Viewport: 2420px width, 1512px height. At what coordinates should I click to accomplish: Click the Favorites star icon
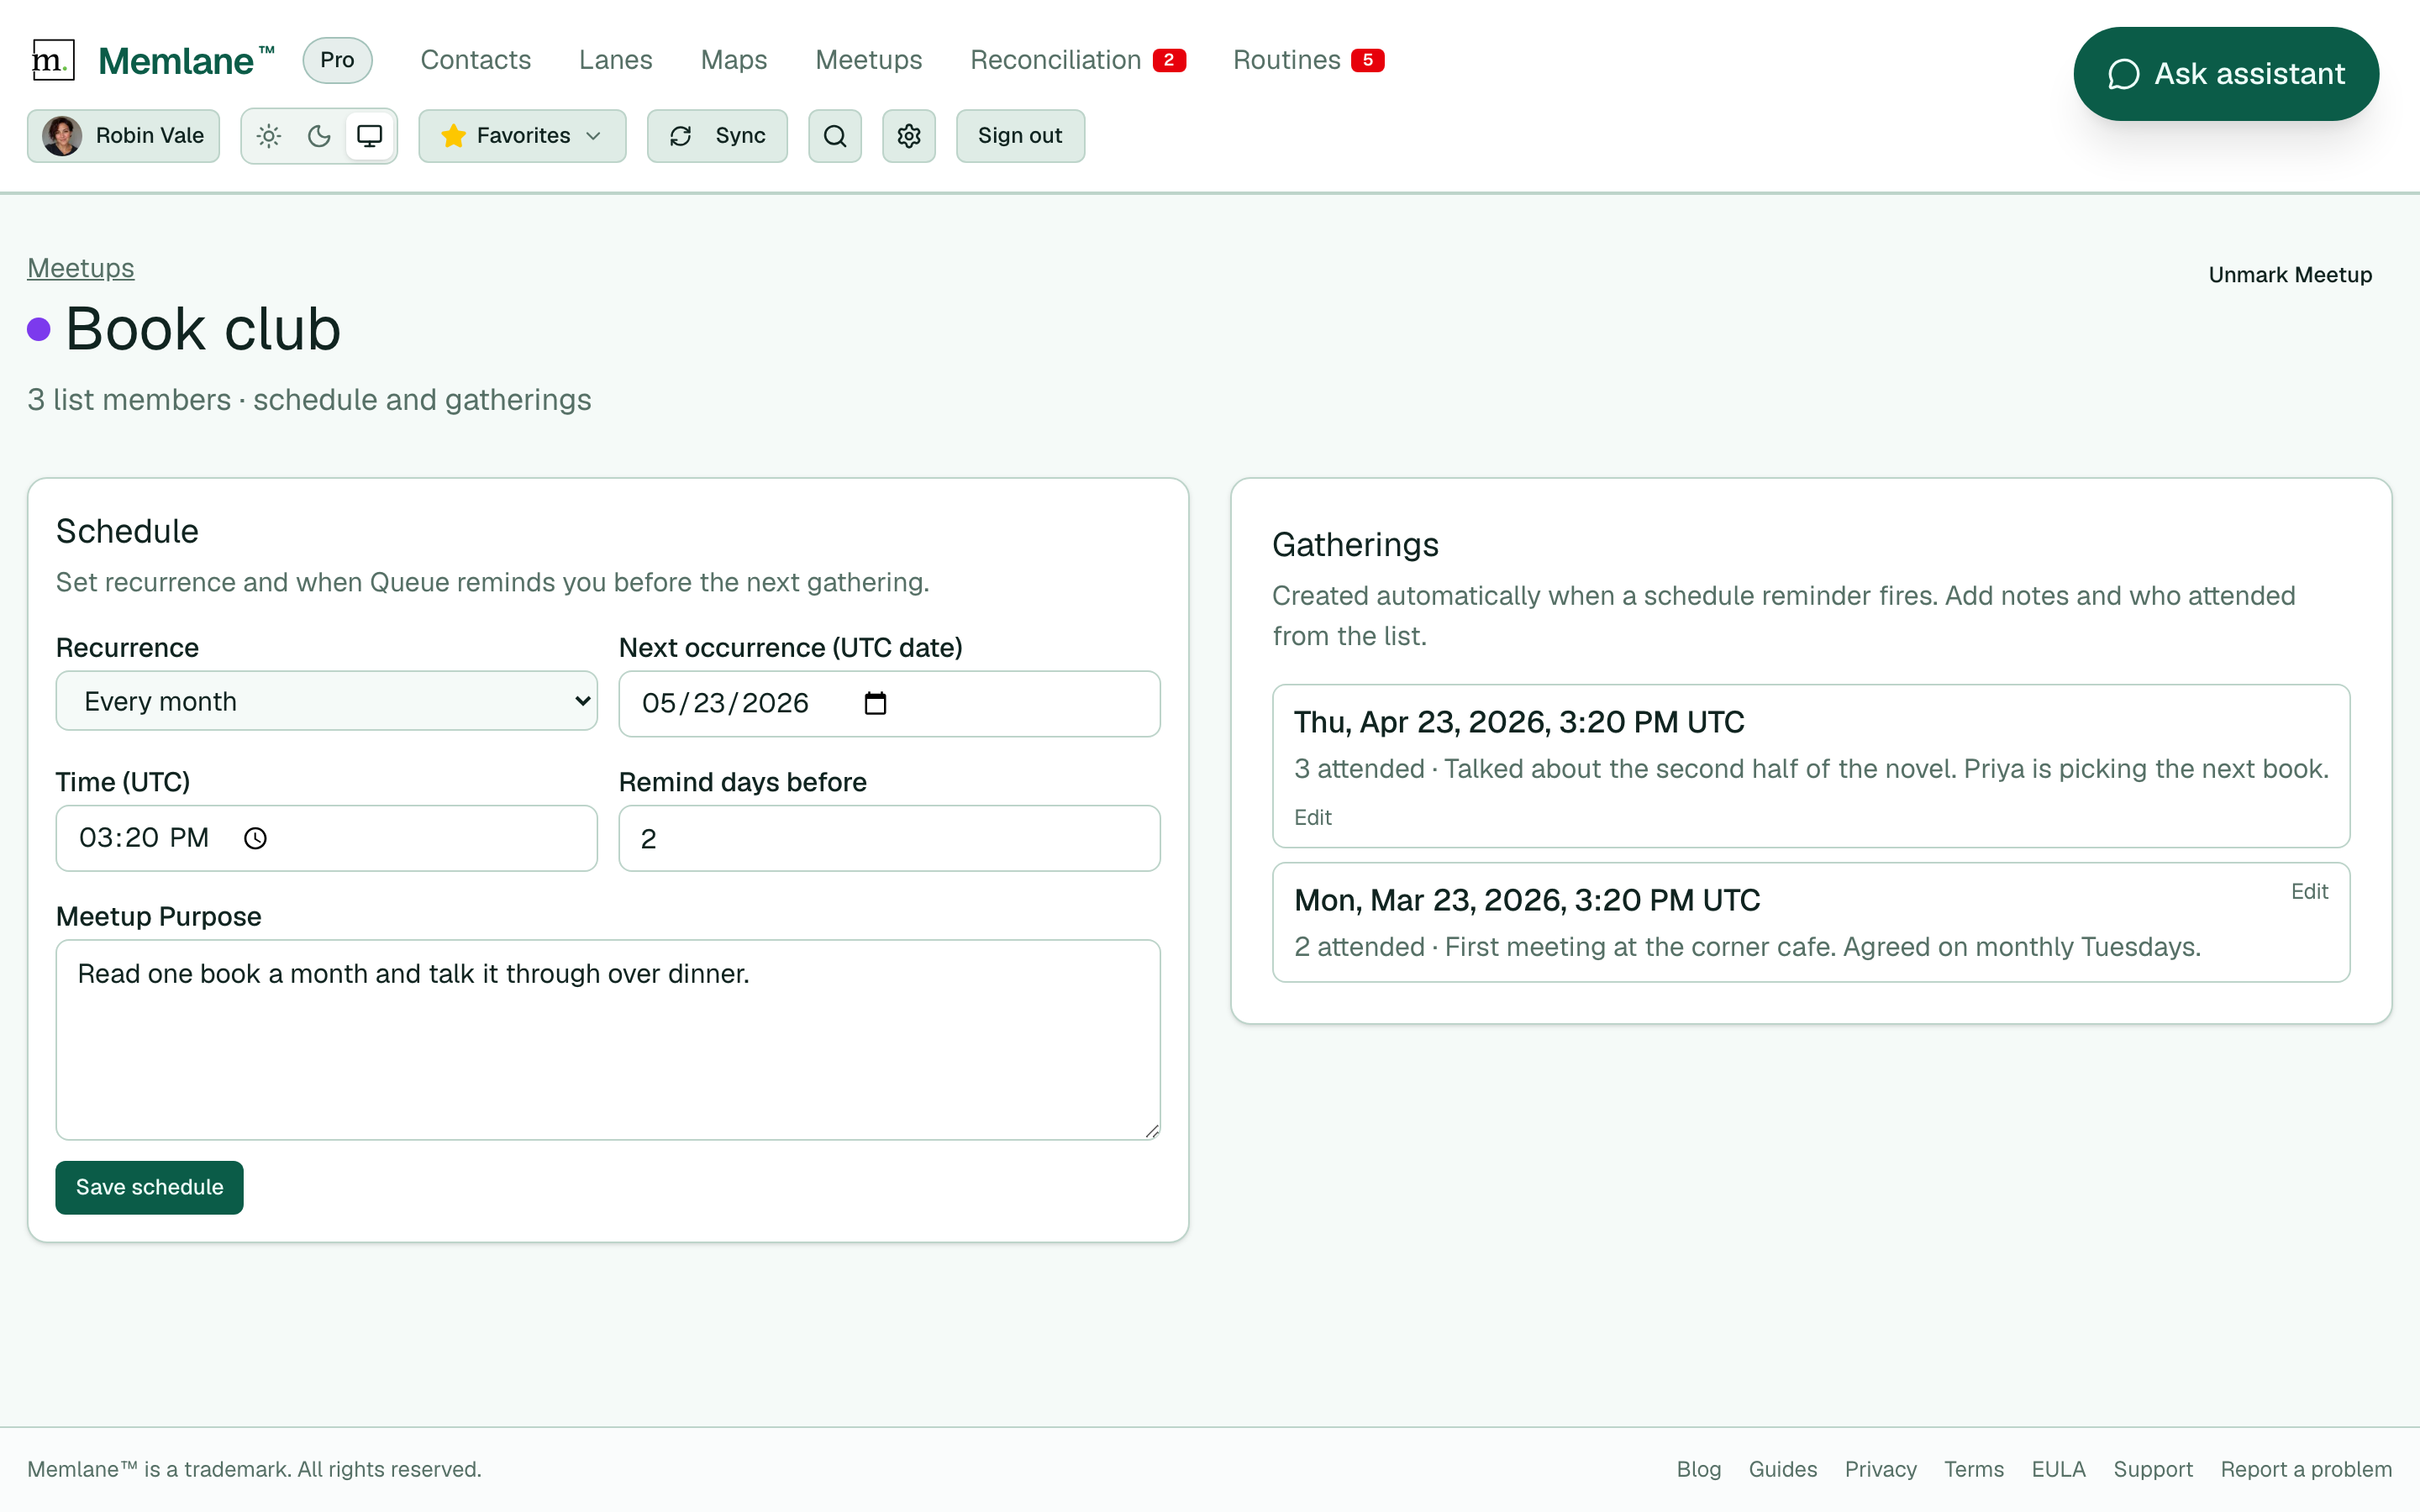coord(453,136)
